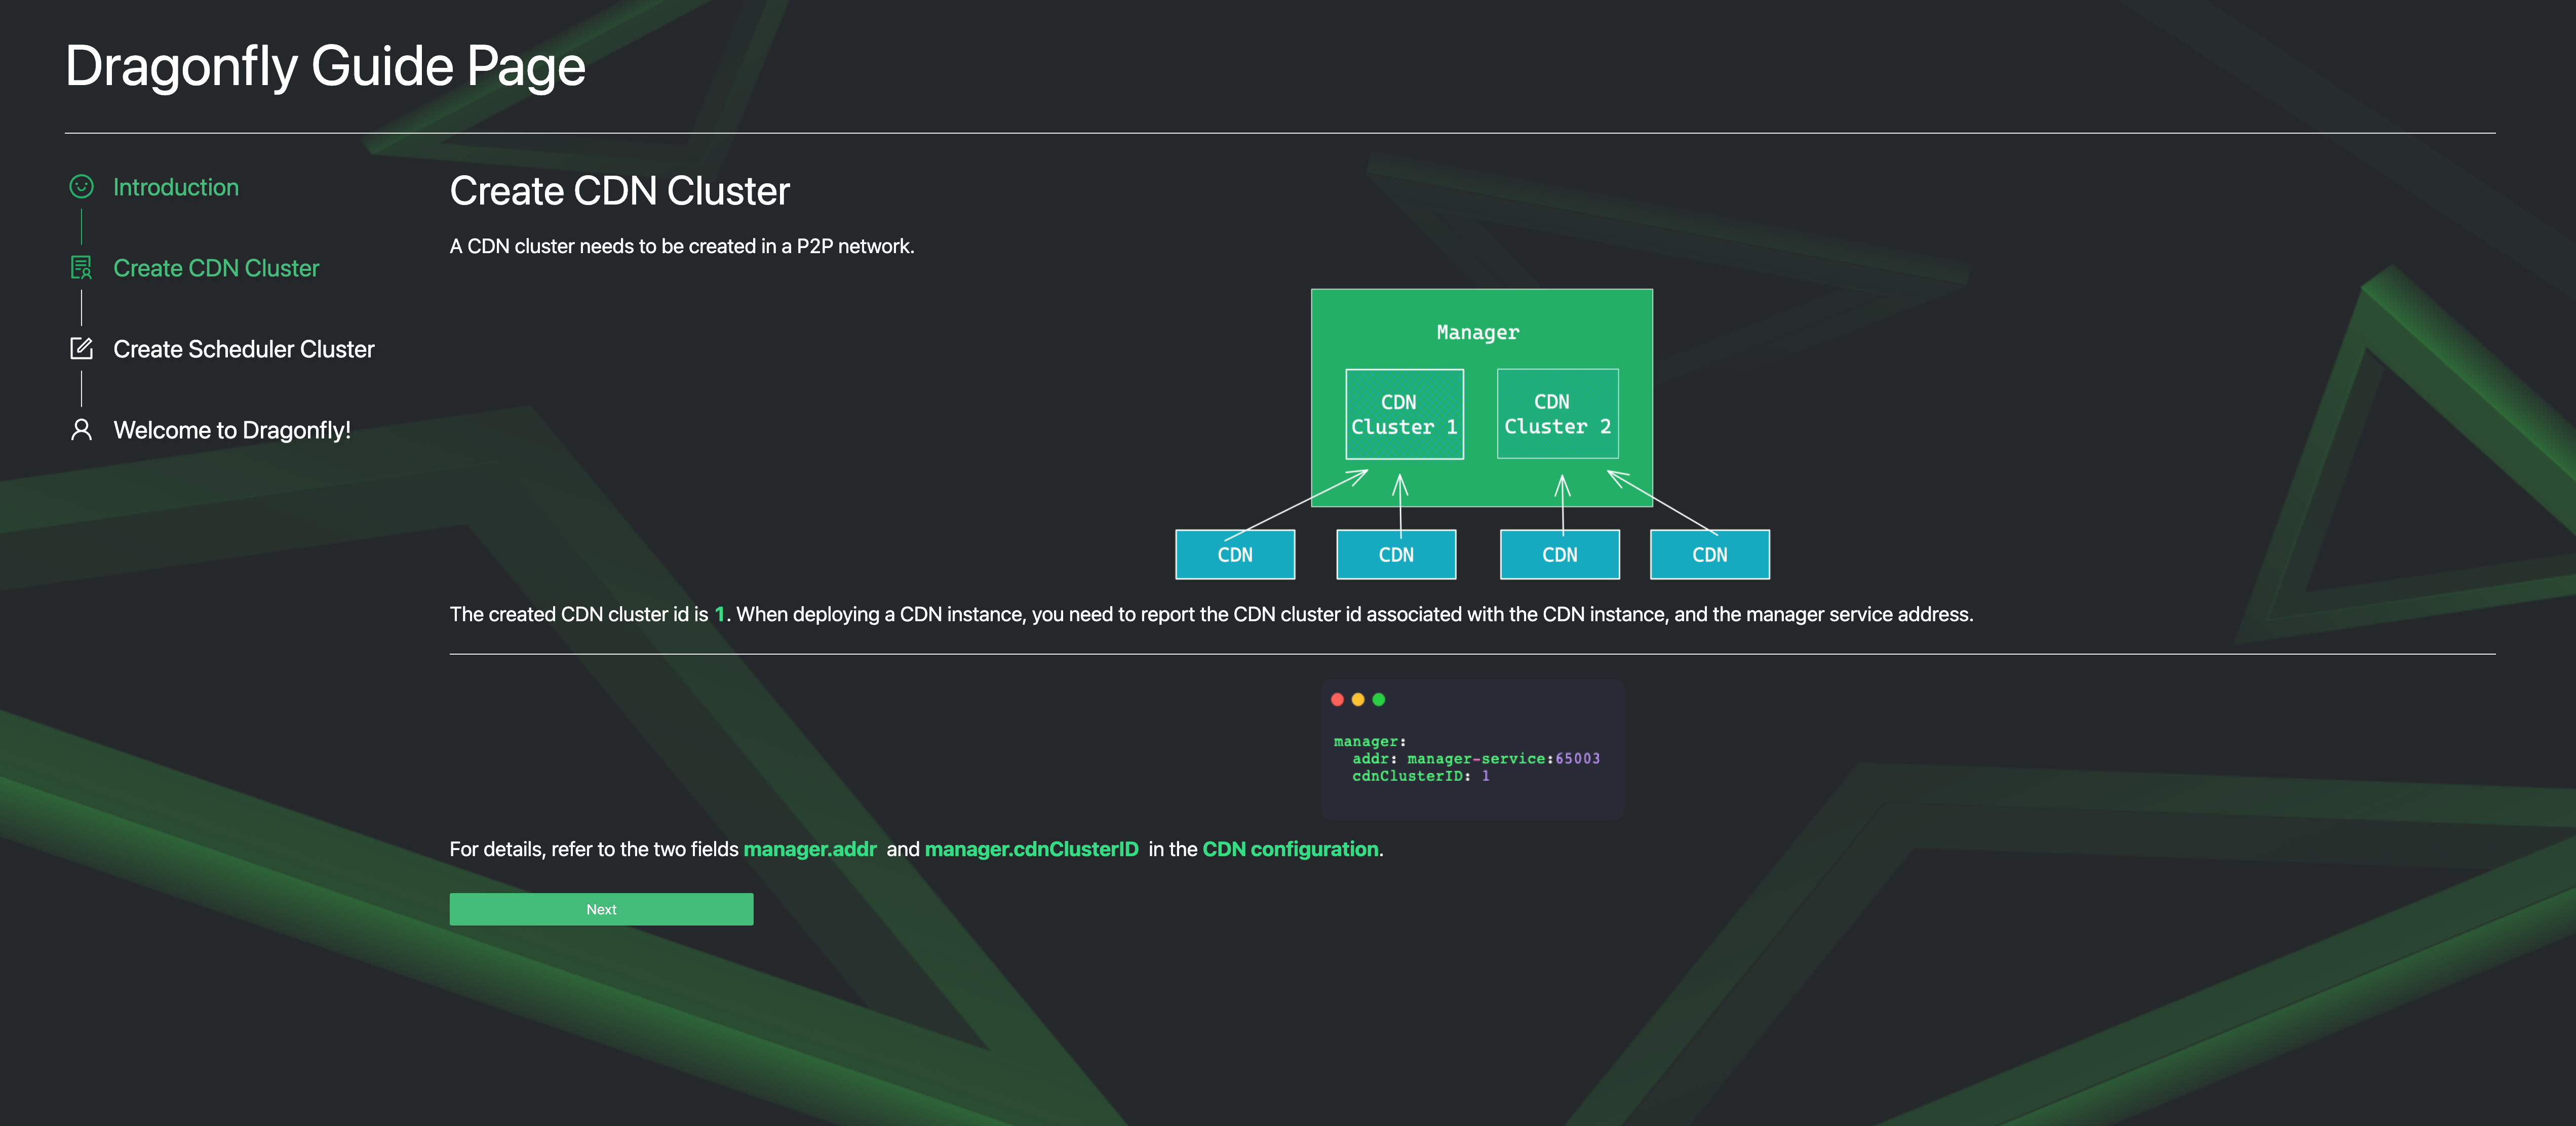The image size is (2576, 1126).
Task: Click the Dragonfly Guide Page title
Action: click(x=325, y=67)
